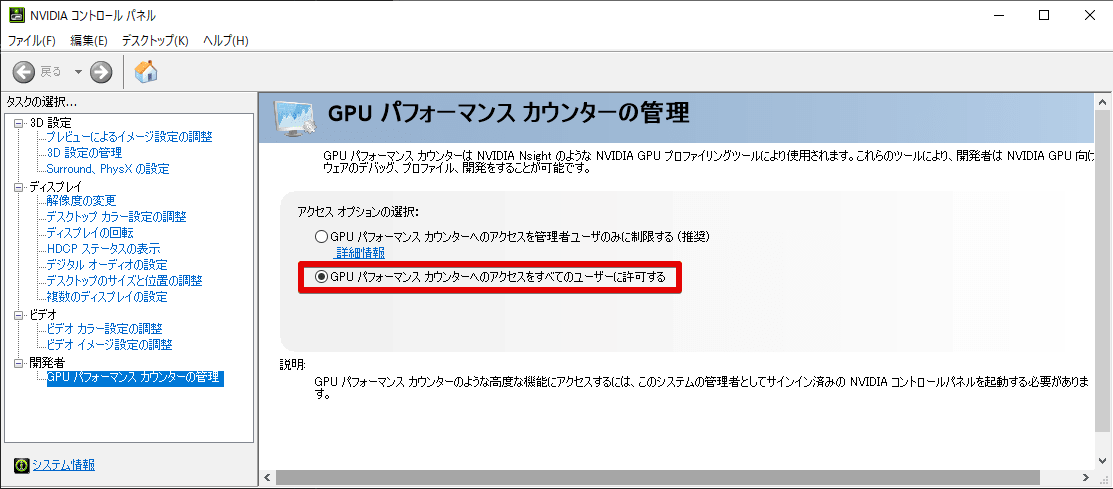Open the 編集(E) menu
Viewport: 1113px width, 489px height.
(89, 40)
